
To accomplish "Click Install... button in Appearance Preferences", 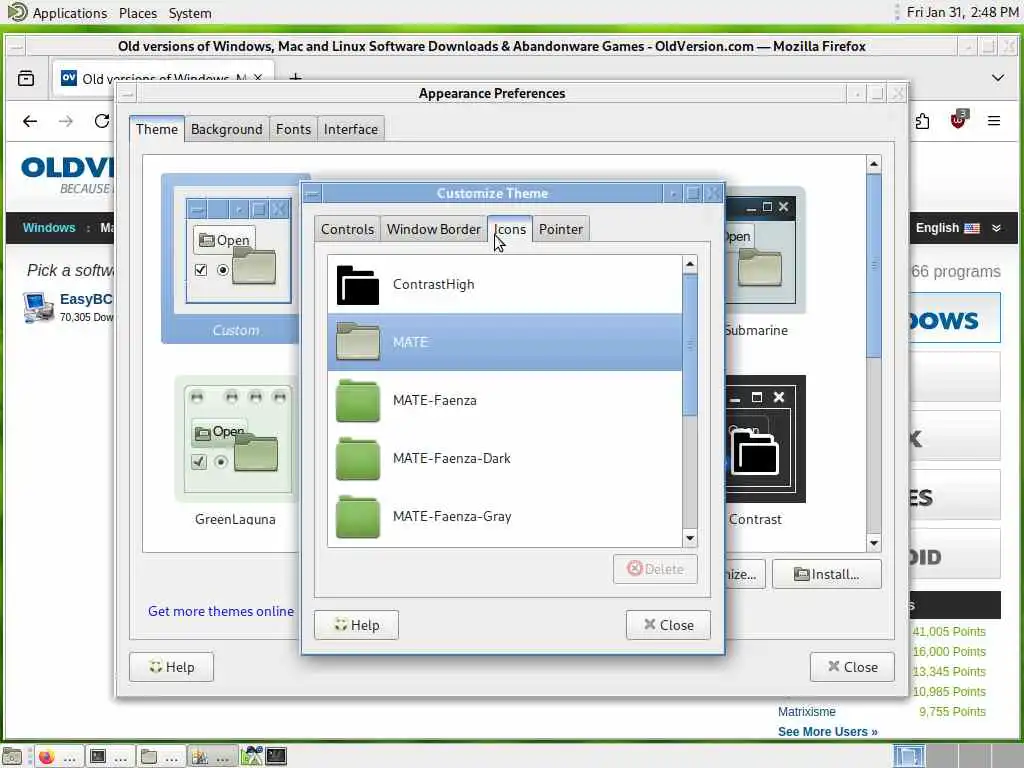I will tap(827, 574).
